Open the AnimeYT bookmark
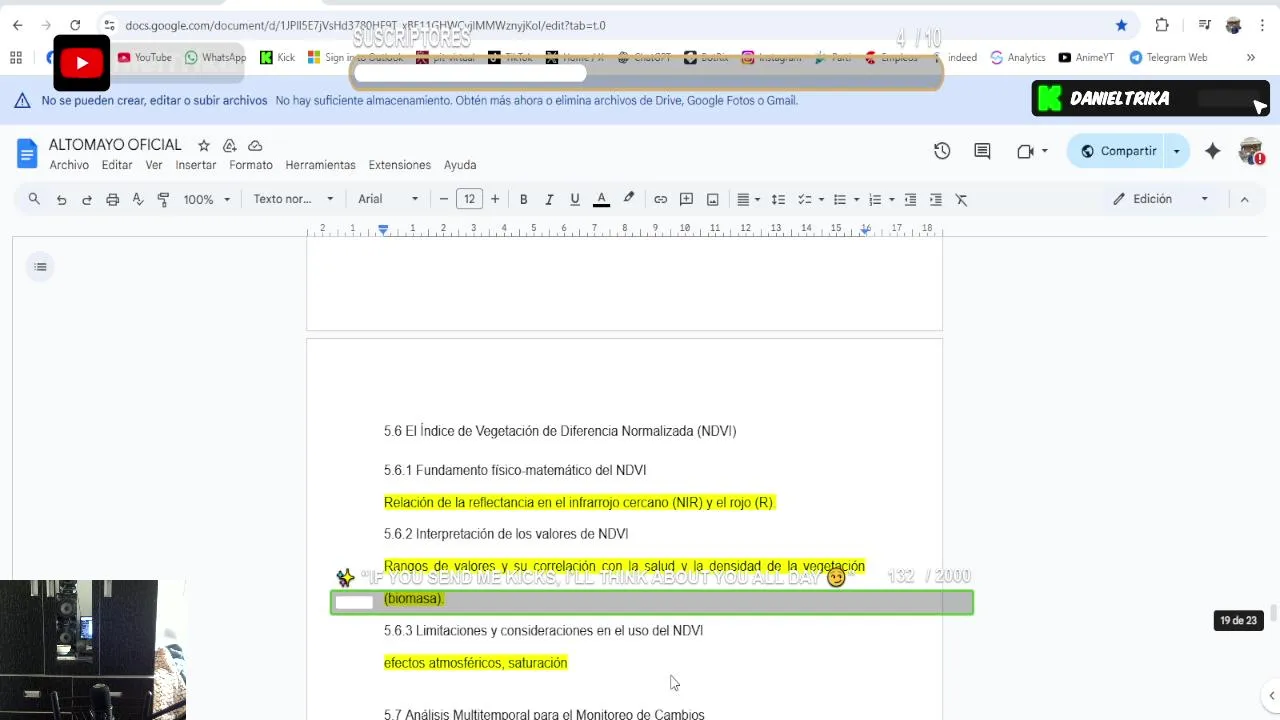The image size is (1280, 720). point(1086,58)
